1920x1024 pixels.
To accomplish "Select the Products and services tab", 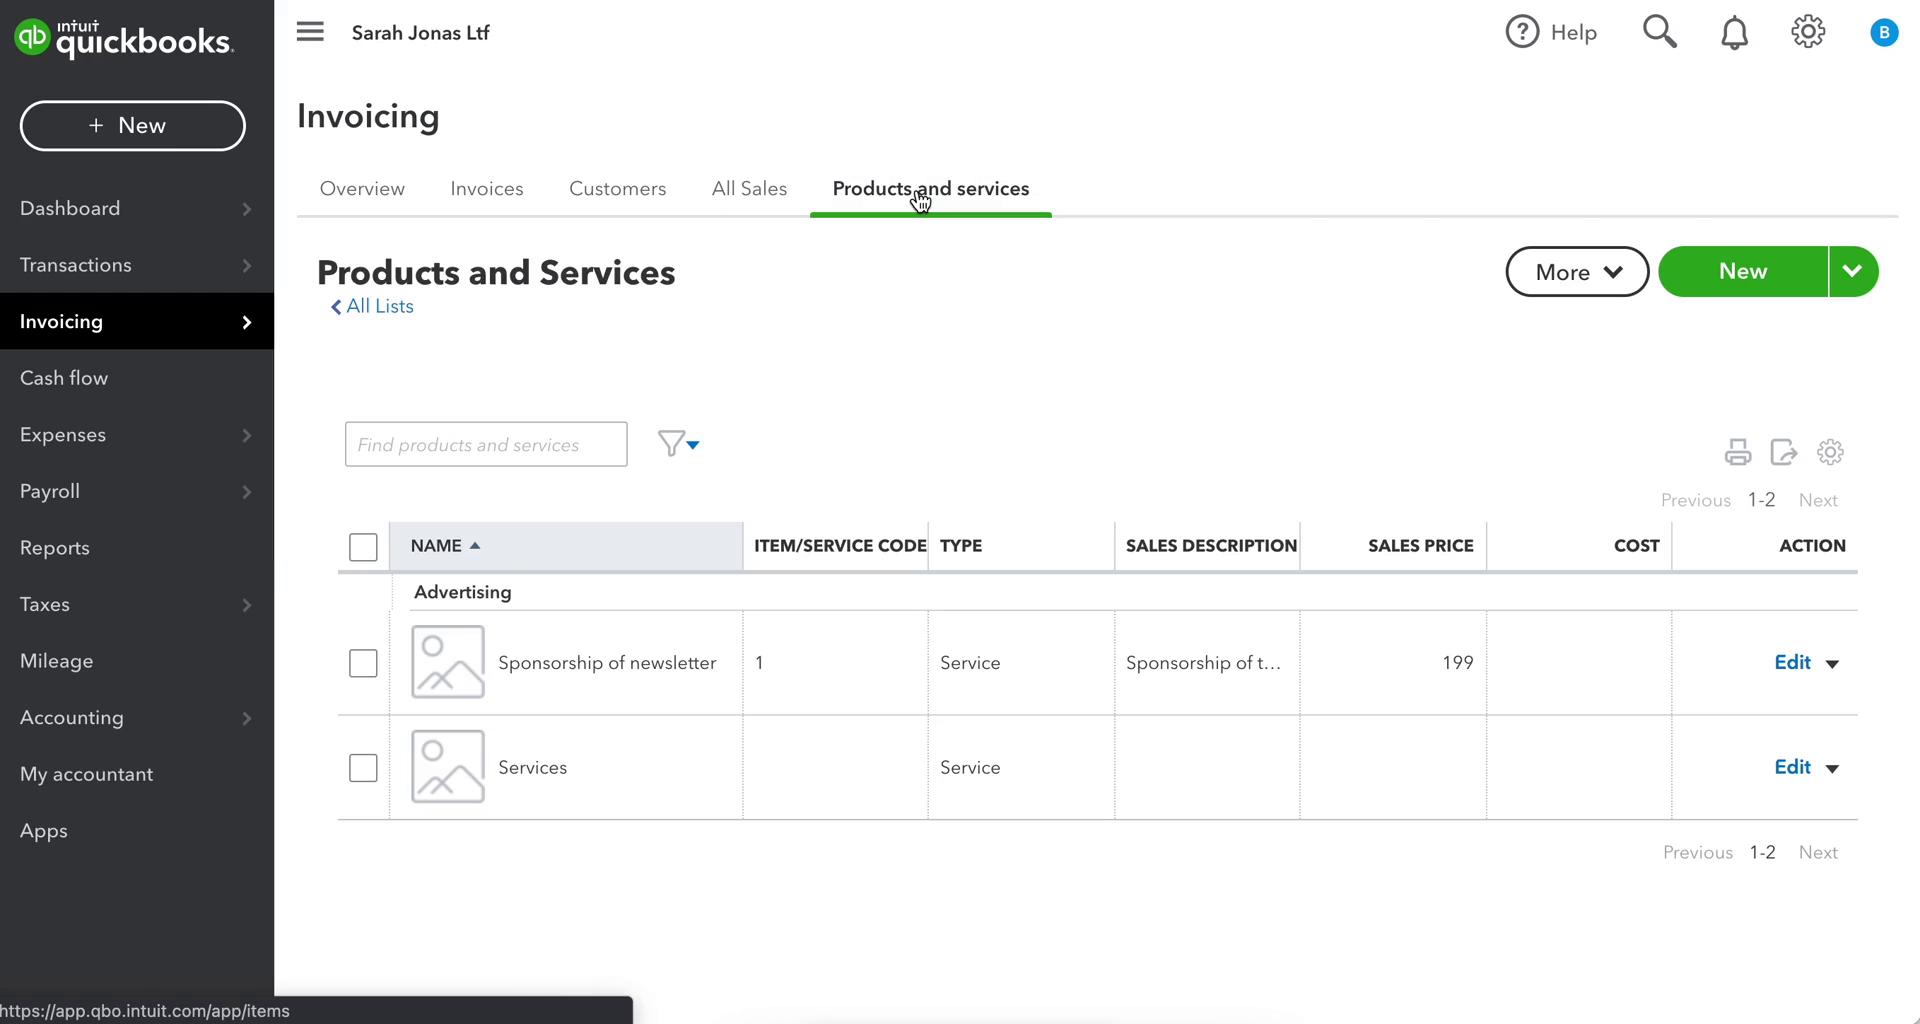I will click(931, 189).
